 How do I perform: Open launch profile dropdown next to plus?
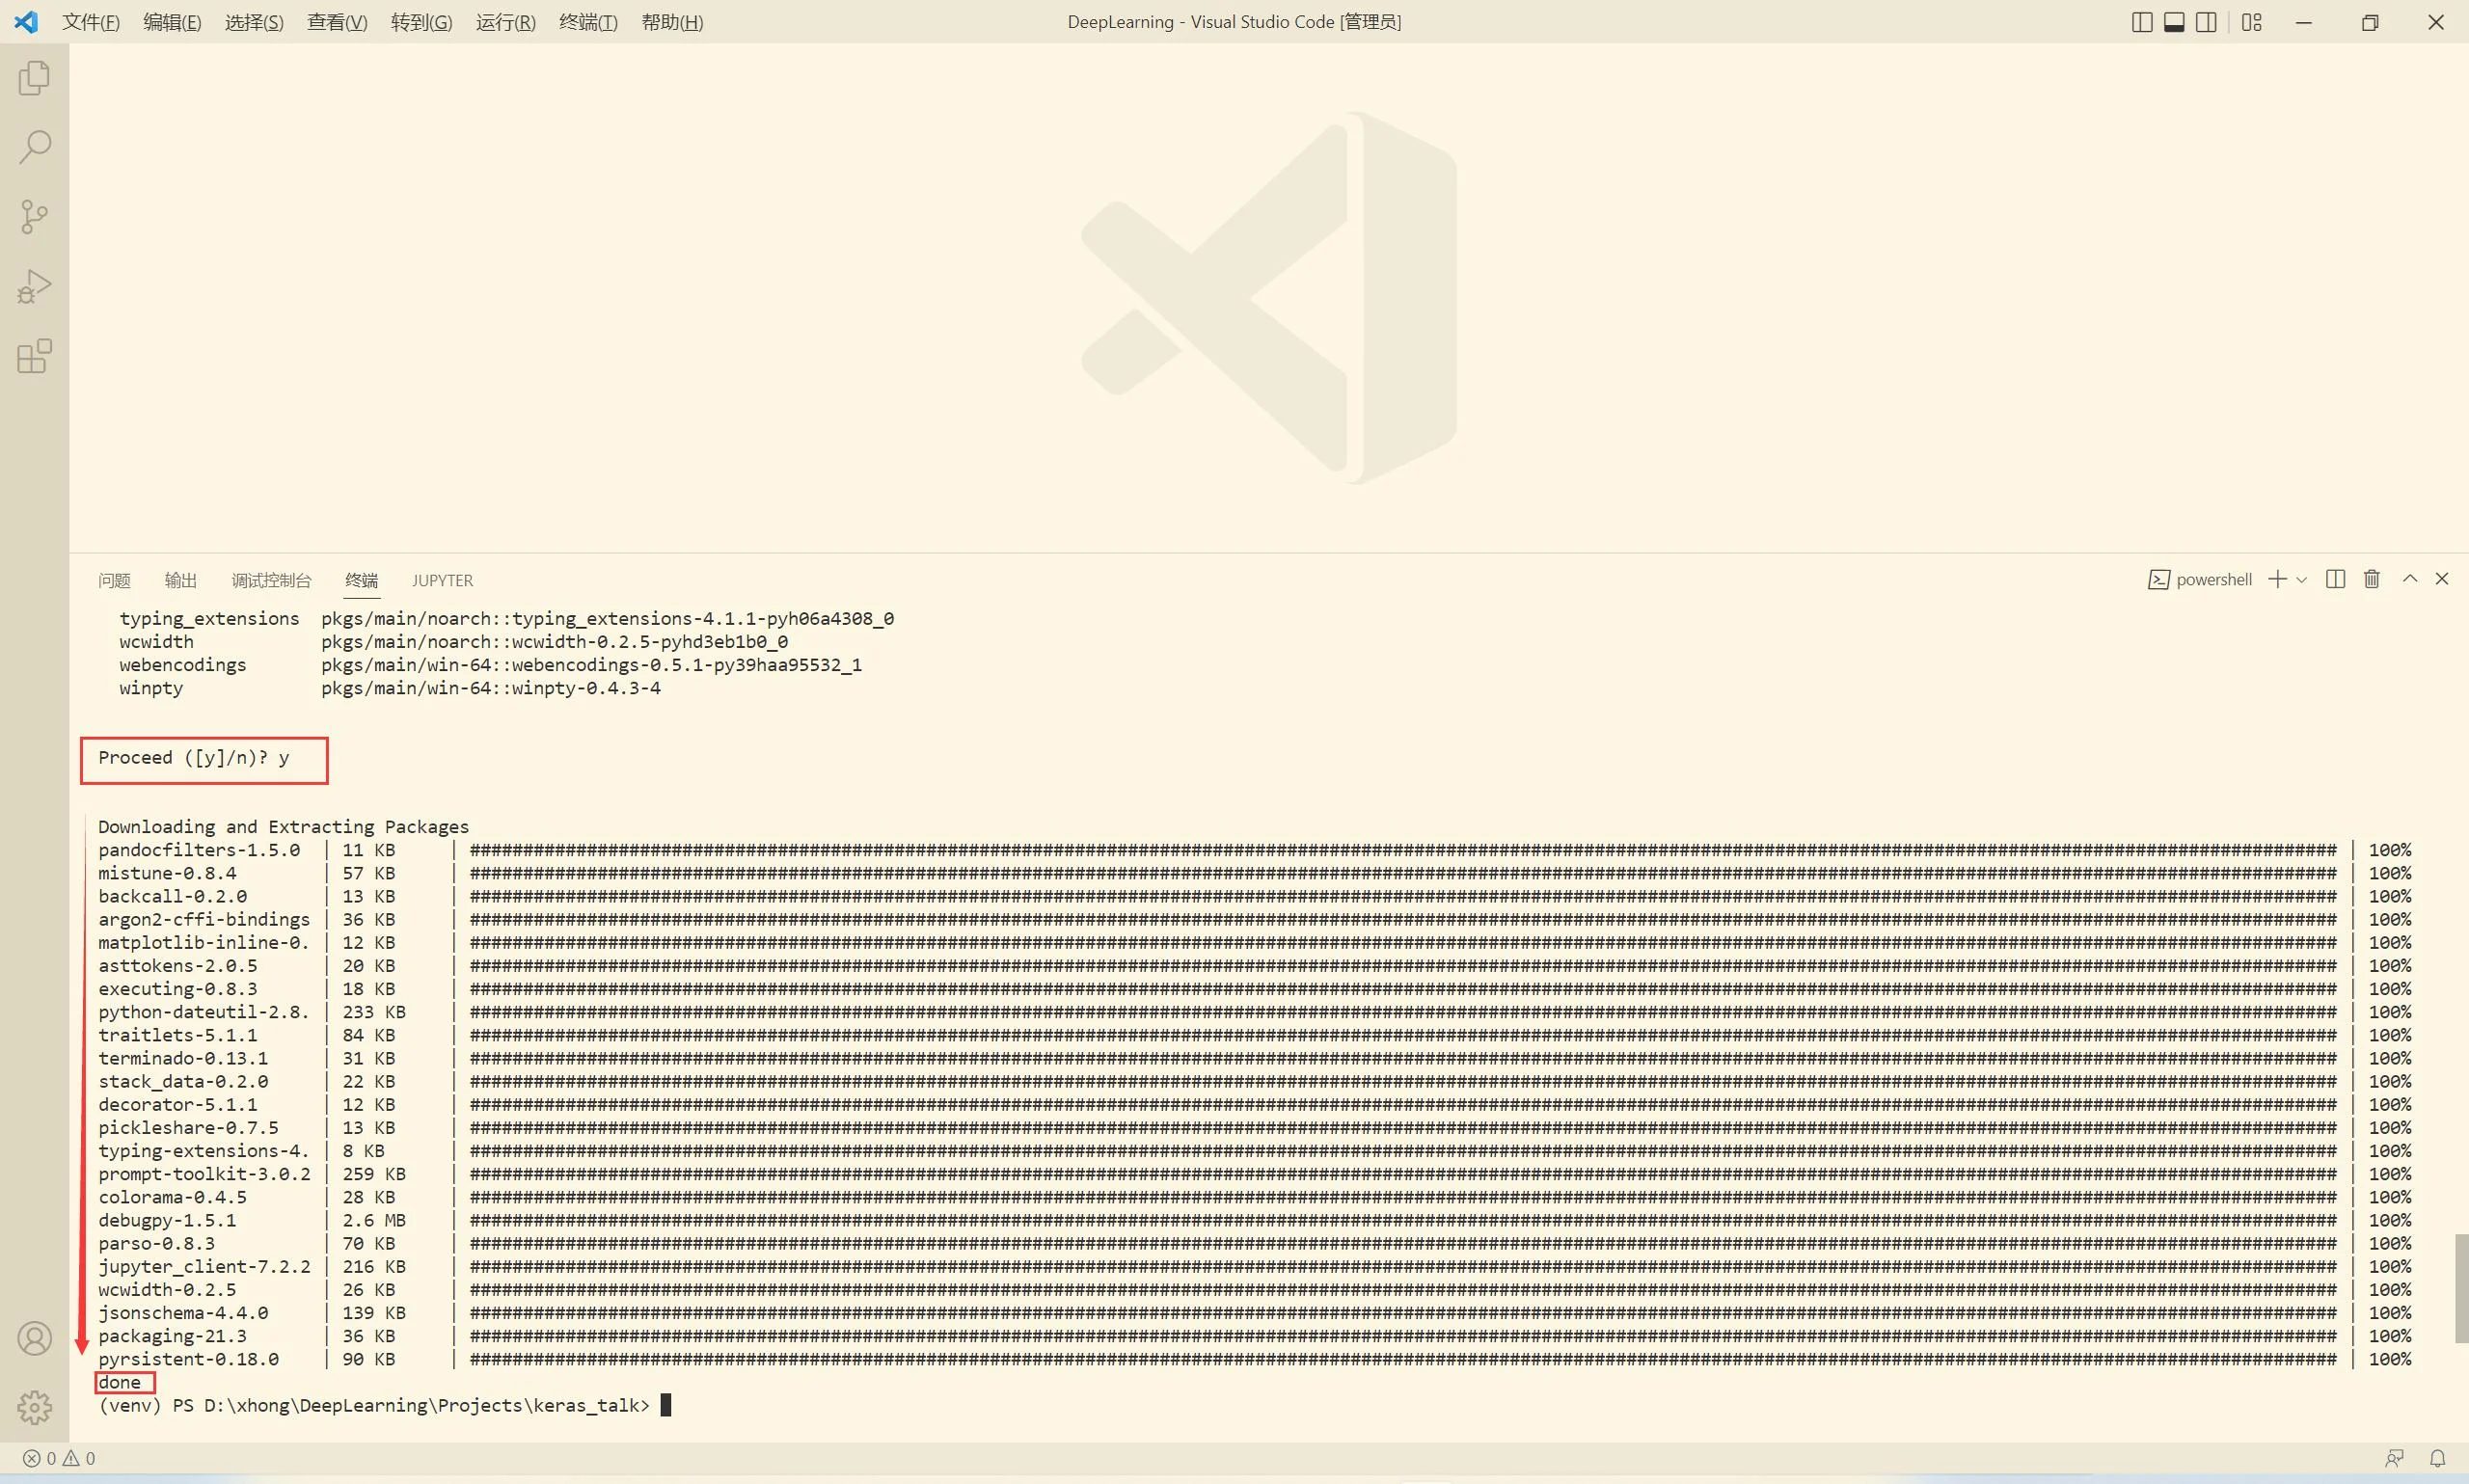click(2302, 580)
